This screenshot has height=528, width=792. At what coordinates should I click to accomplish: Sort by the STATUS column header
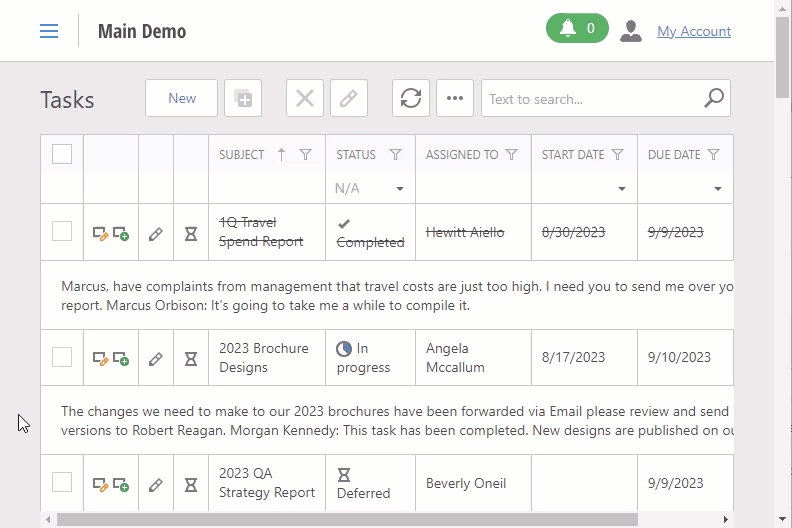pyautogui.click(x=356, y=155)
